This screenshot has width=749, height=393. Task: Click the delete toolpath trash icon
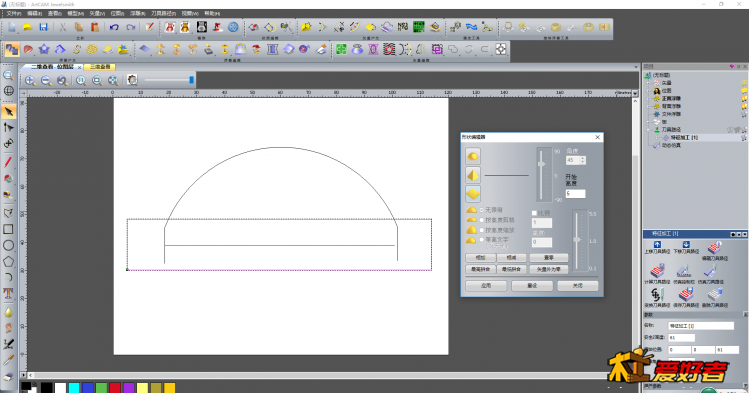point(715,294)
